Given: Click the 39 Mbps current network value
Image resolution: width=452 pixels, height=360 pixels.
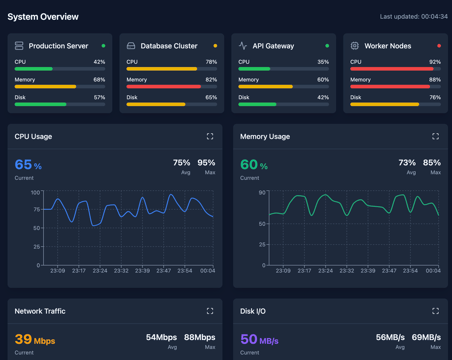Looking at the screenshot, I should (35, 339).
